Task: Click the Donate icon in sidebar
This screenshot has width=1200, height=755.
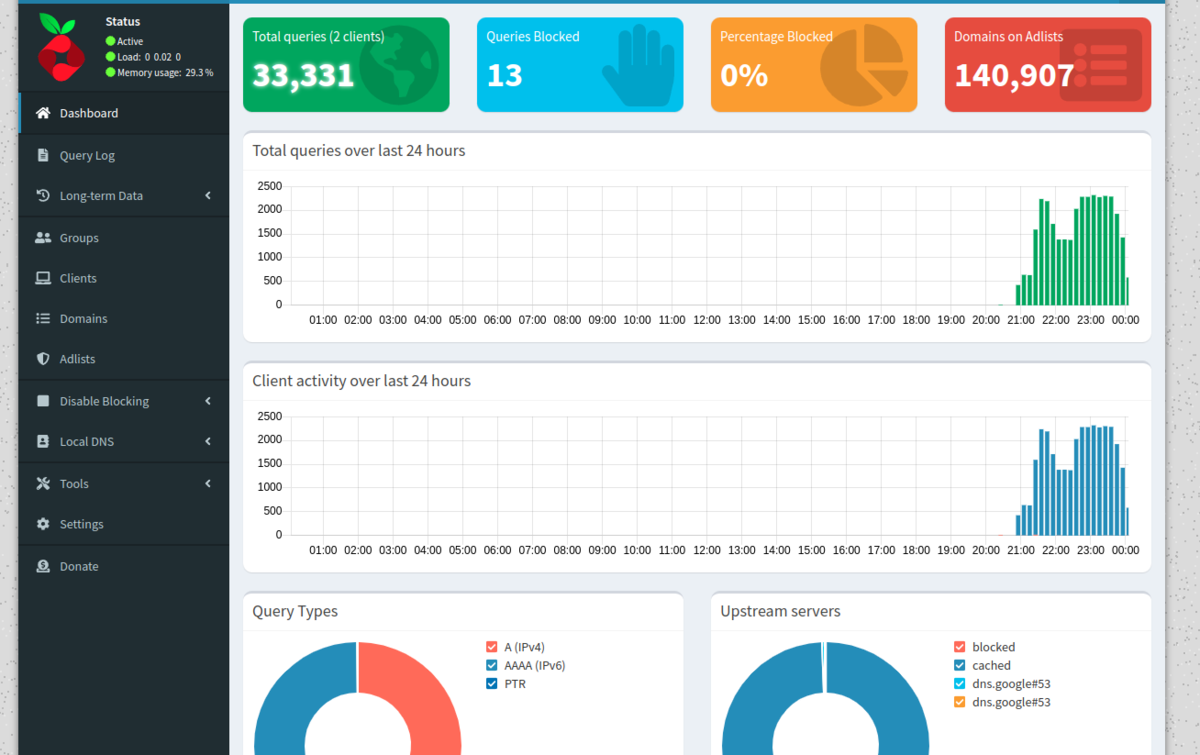Action: [43, 566]
